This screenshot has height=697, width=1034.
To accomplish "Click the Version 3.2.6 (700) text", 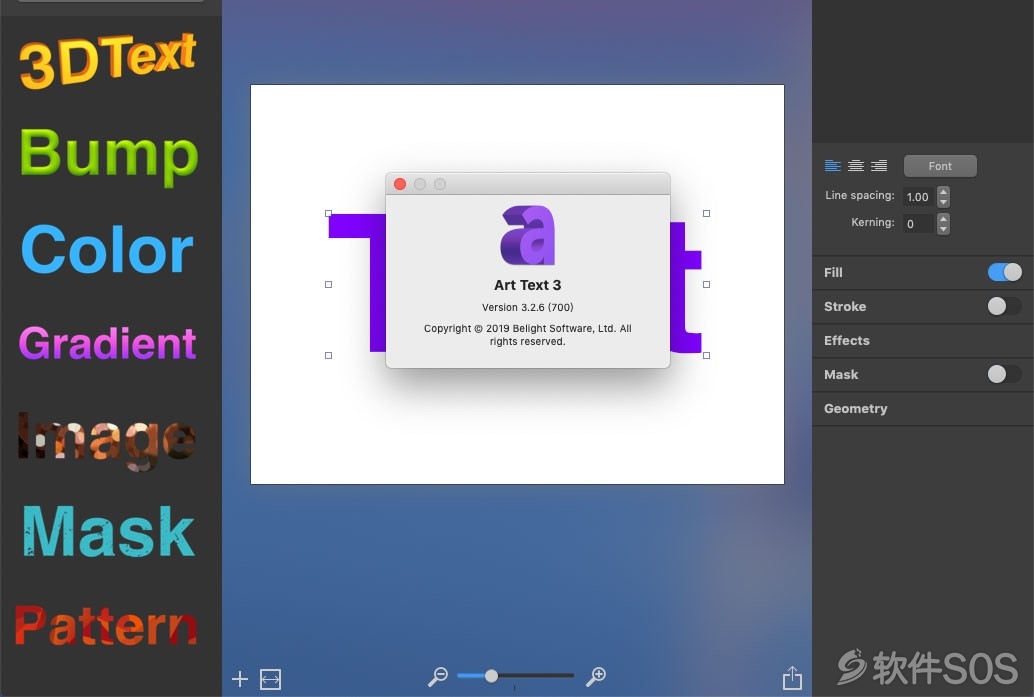I will coord(528,307).
